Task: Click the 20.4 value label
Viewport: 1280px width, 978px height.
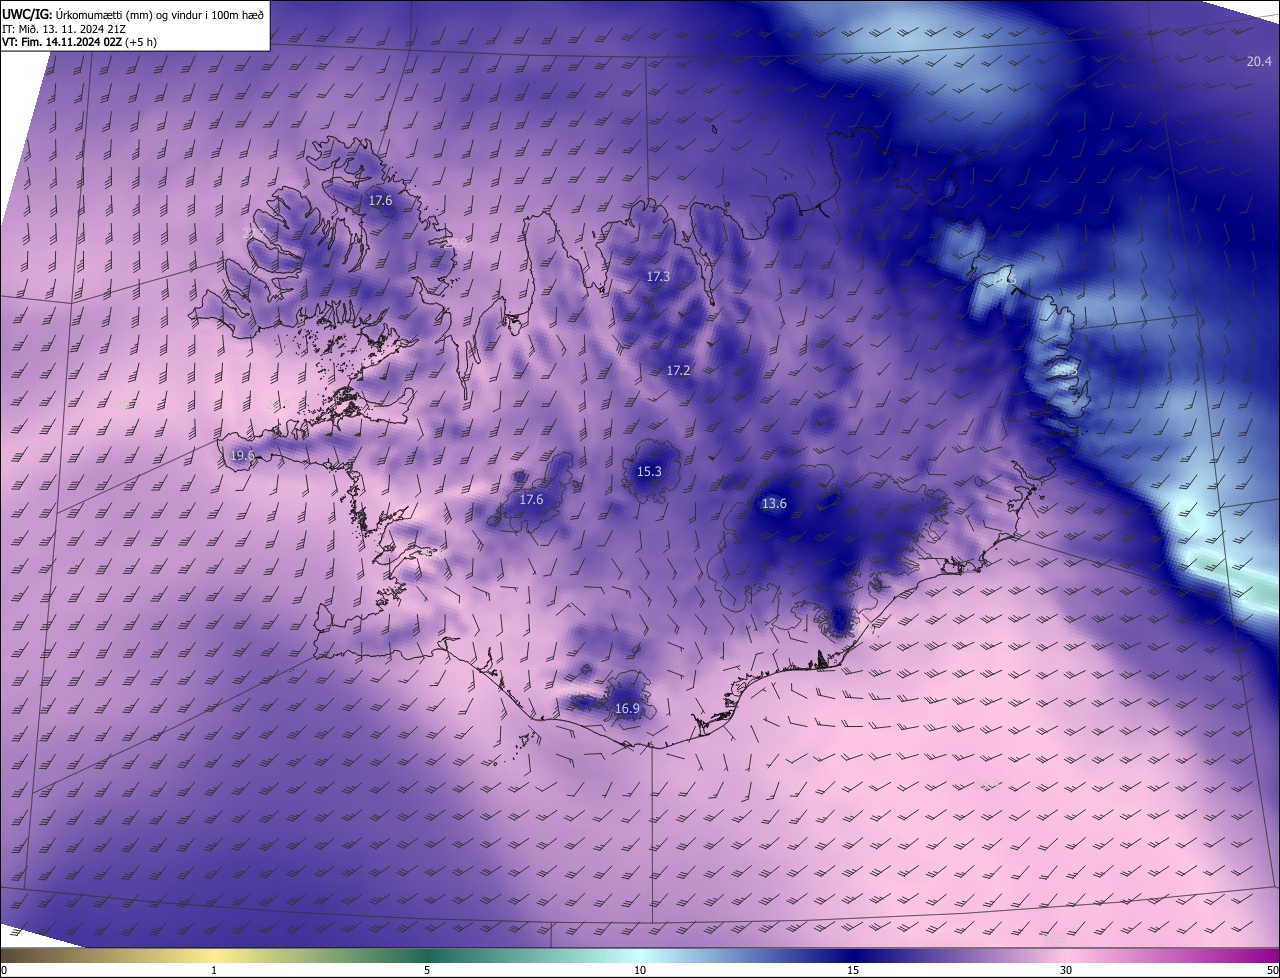Action: tap(1259, 62)
